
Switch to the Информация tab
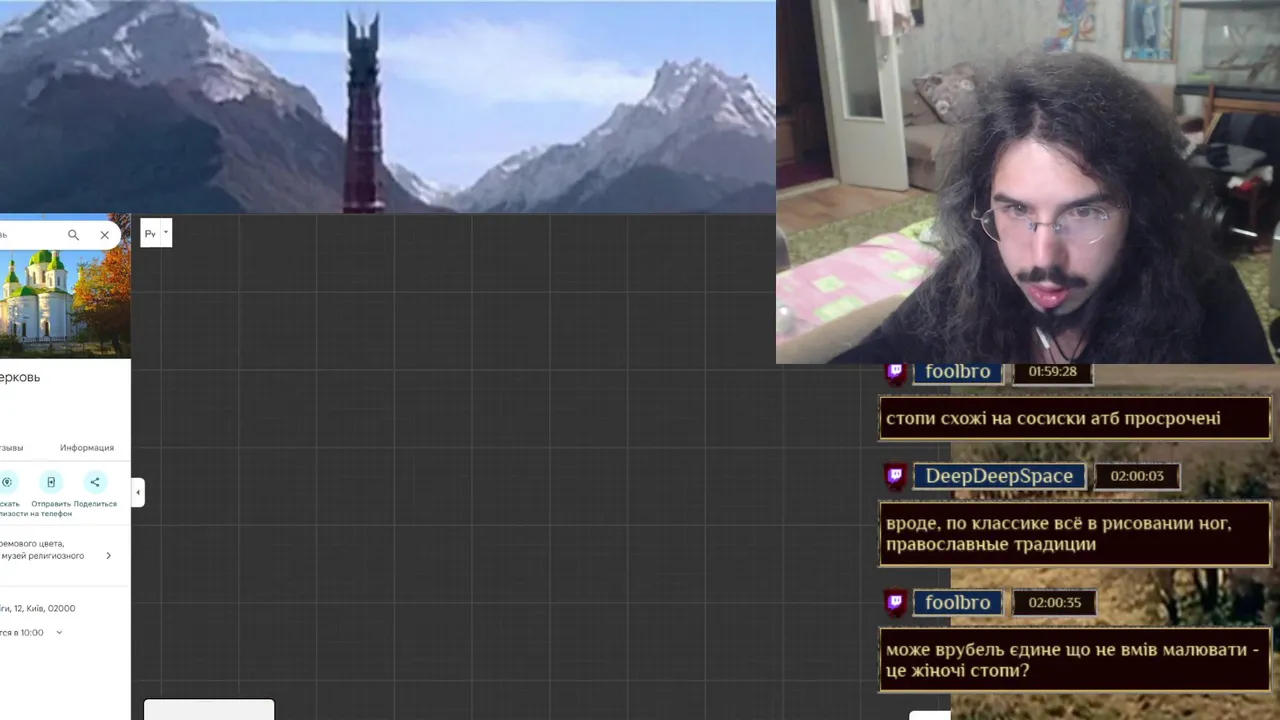coord(87,448)
